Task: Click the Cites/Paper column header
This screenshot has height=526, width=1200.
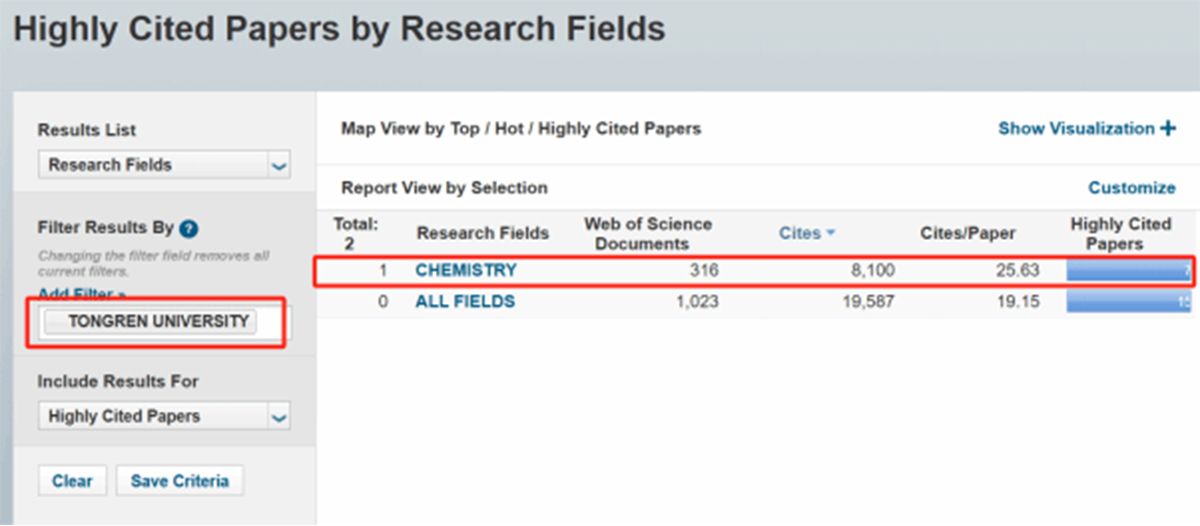Action: point(967,233)
